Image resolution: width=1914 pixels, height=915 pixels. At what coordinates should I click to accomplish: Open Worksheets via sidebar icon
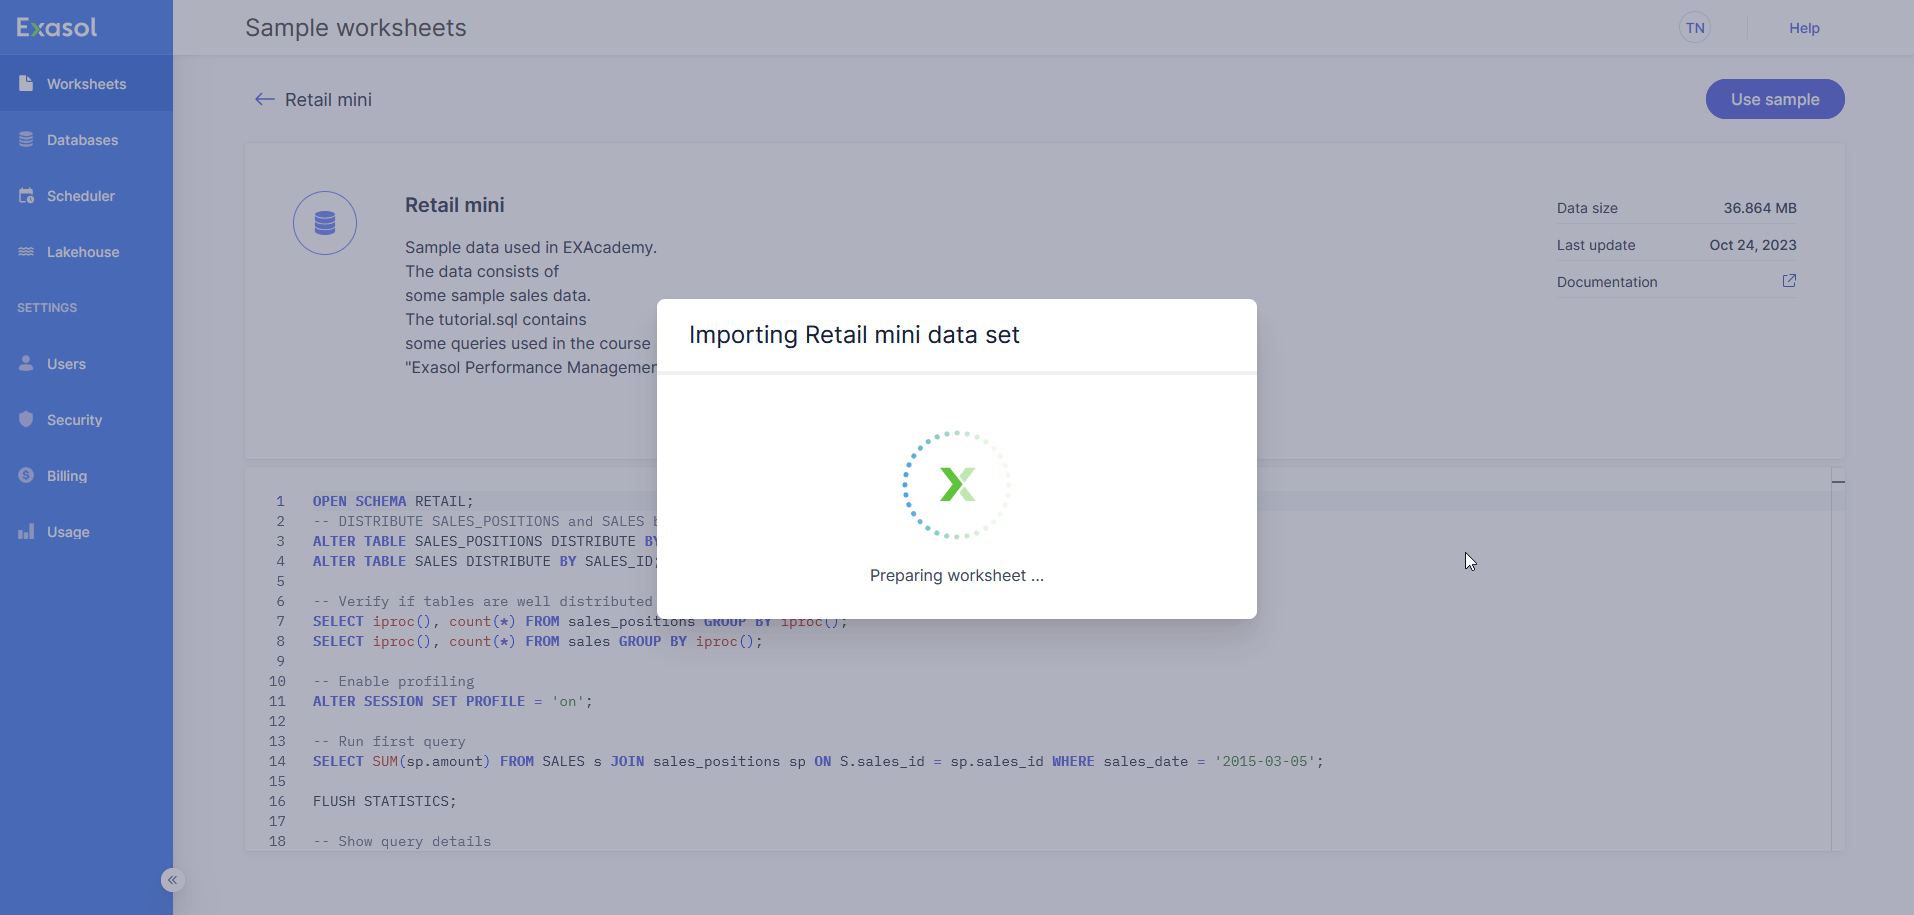tap(26, 83)
